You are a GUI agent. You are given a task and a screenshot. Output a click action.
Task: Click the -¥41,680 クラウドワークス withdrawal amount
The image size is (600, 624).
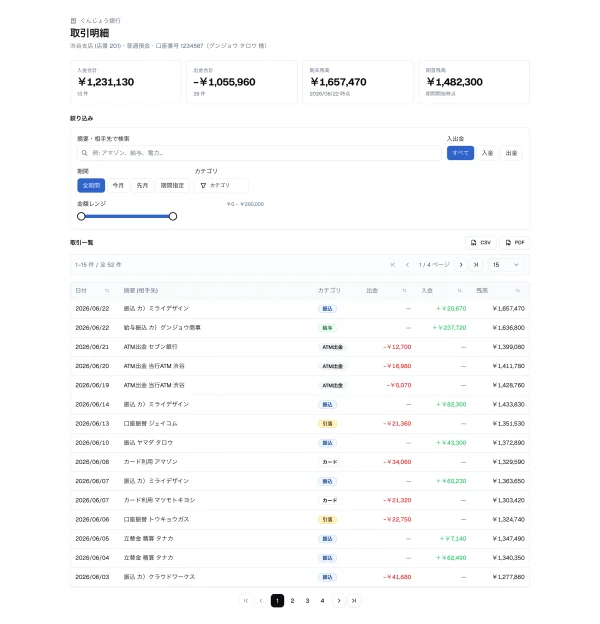[397, 577]
